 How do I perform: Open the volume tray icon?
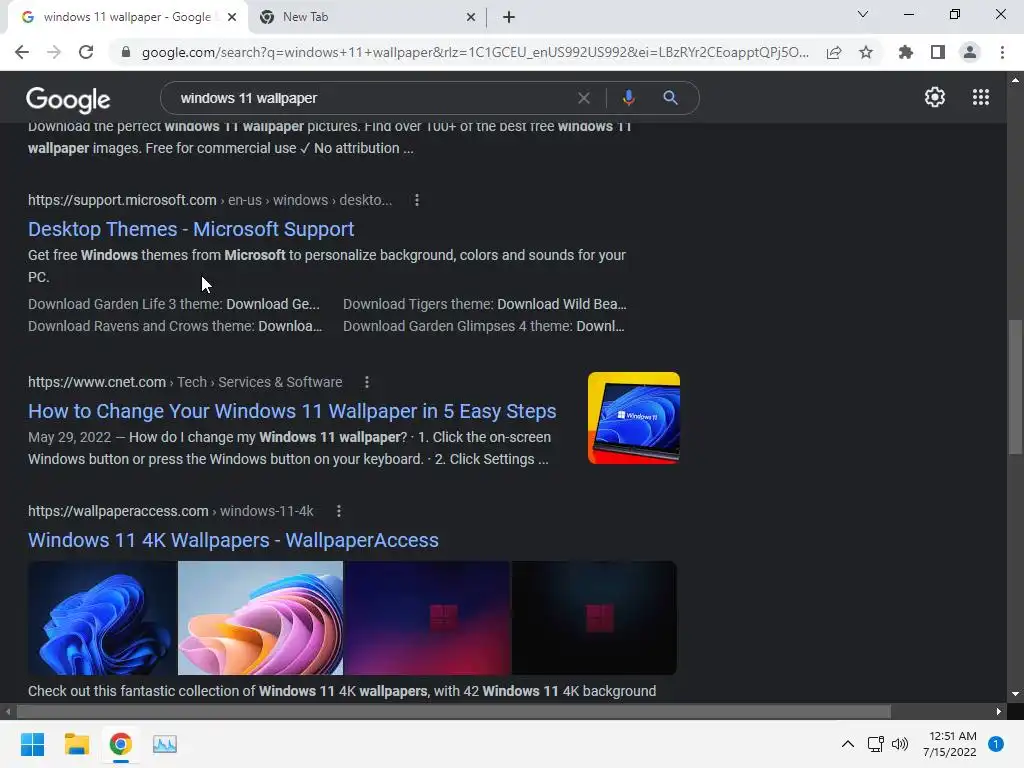click(x=900, y=744)
